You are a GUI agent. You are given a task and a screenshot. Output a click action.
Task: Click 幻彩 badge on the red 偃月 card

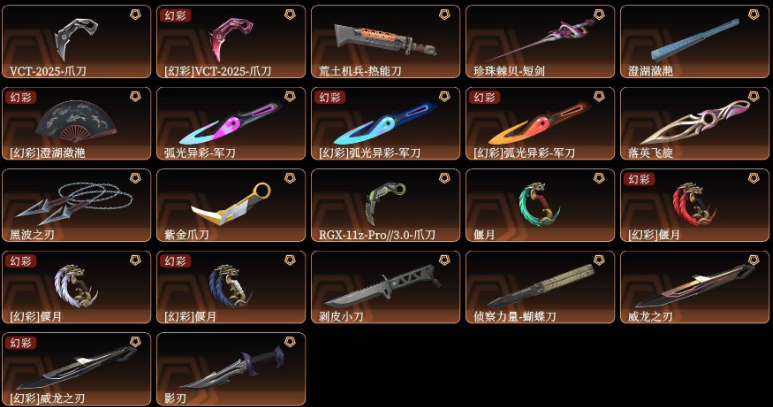coord(639,179)
